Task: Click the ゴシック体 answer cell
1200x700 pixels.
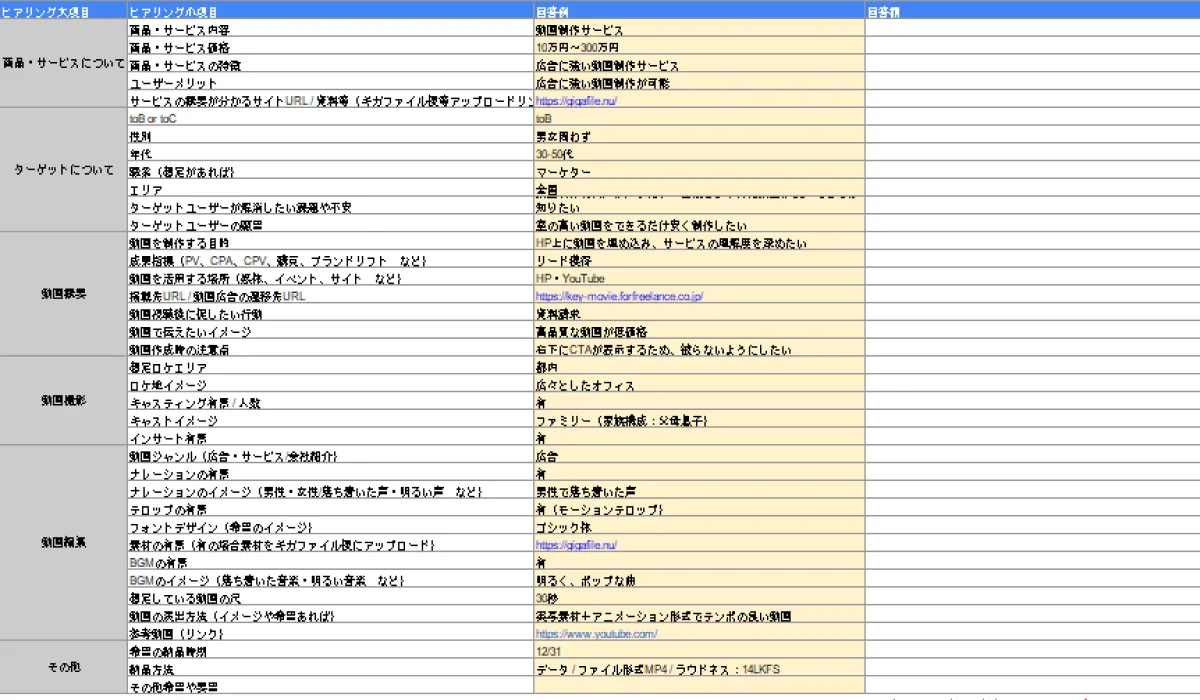Action: [699, 527]
